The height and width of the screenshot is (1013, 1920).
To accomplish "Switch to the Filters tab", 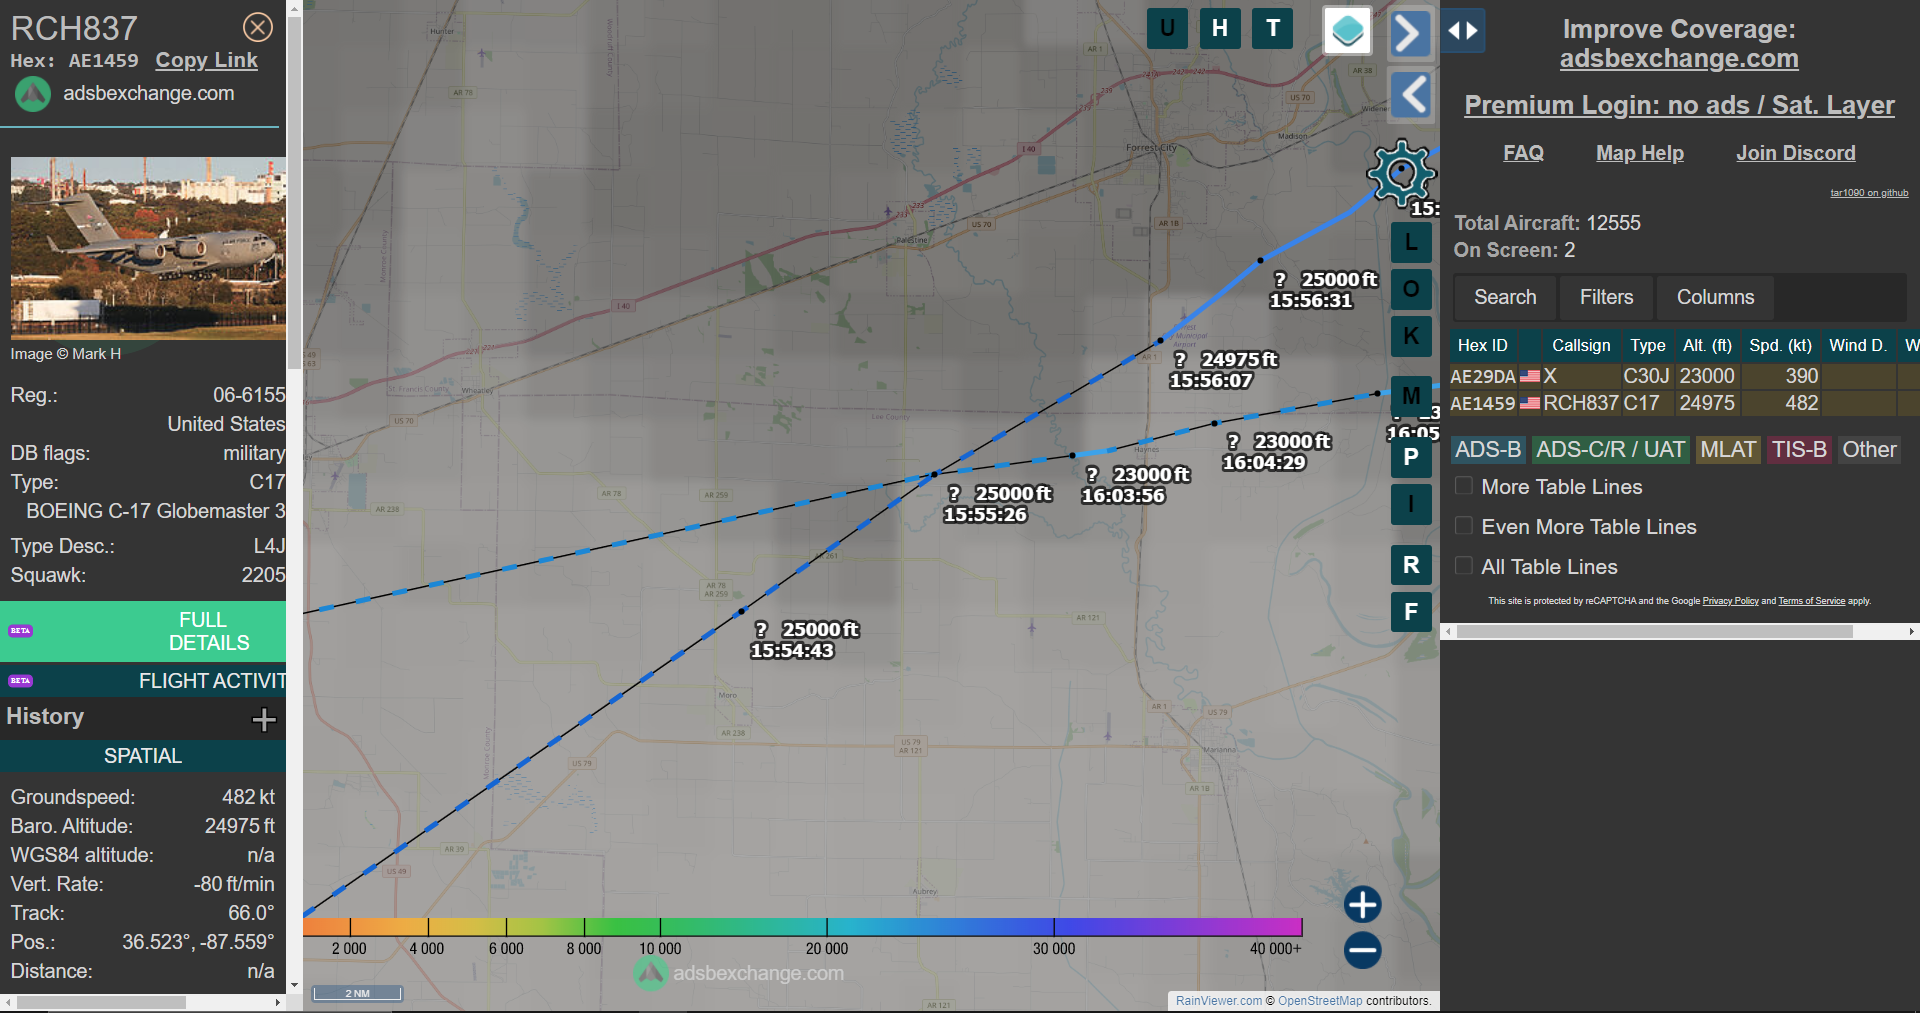I will 1606,297.
